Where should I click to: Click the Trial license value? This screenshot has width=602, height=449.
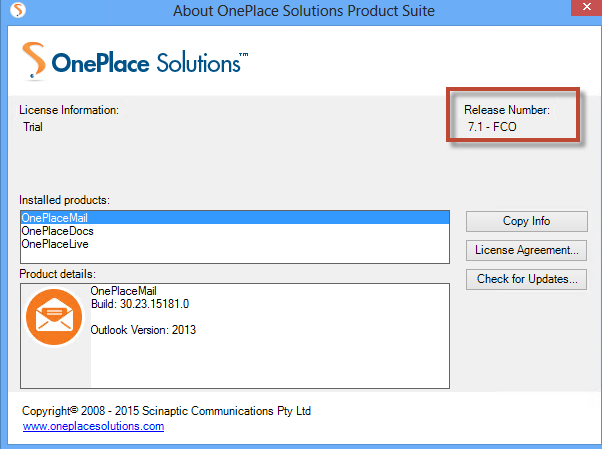[33, 127]
